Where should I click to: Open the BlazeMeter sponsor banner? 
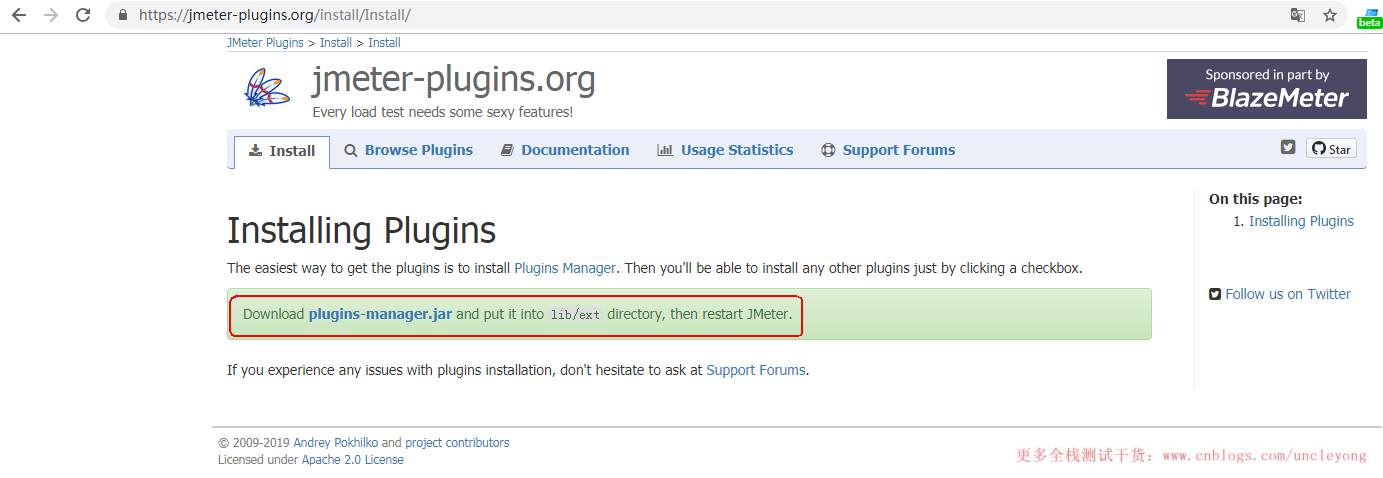(x=1266, y=89)
